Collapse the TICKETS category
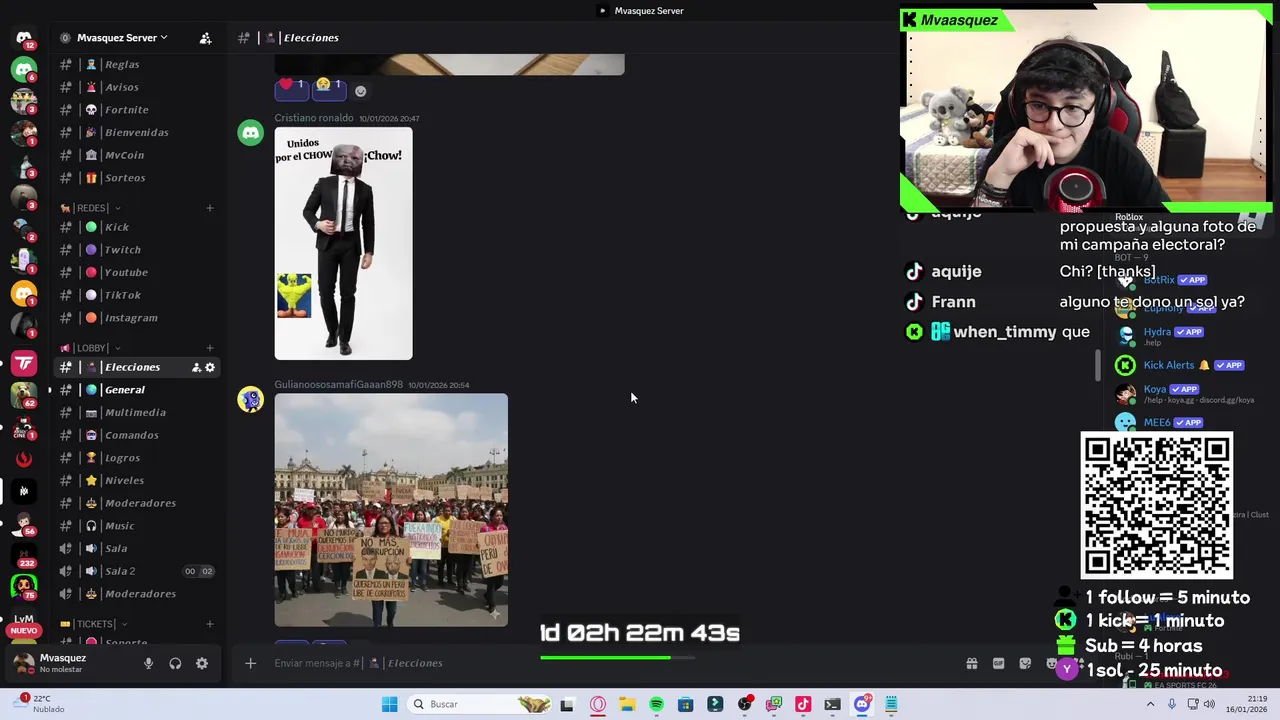The width and height of the screenshot is (1280, 720). pos(93,624)
